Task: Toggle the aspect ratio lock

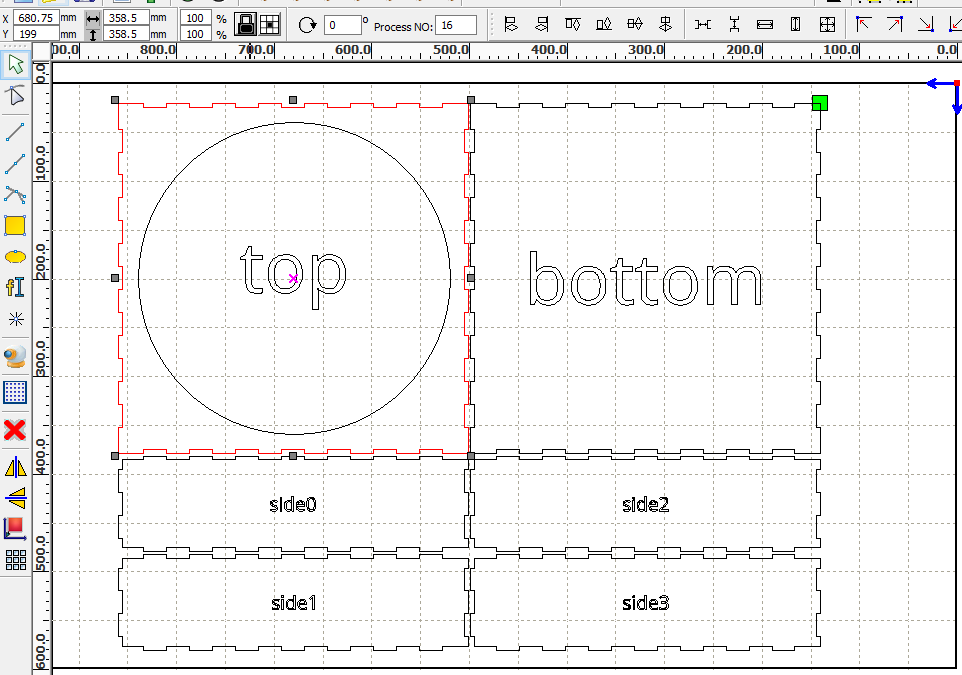Action: pyautogui.click(x=245, y=24)
